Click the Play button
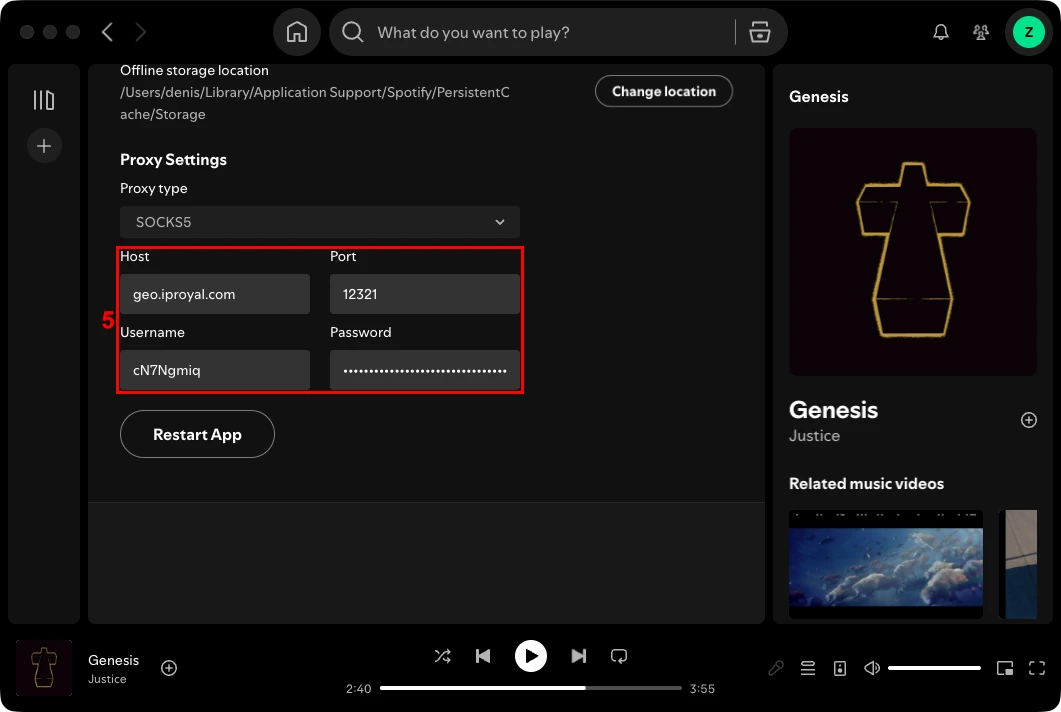Viewport: 1061px width, 712px height. 531,656
